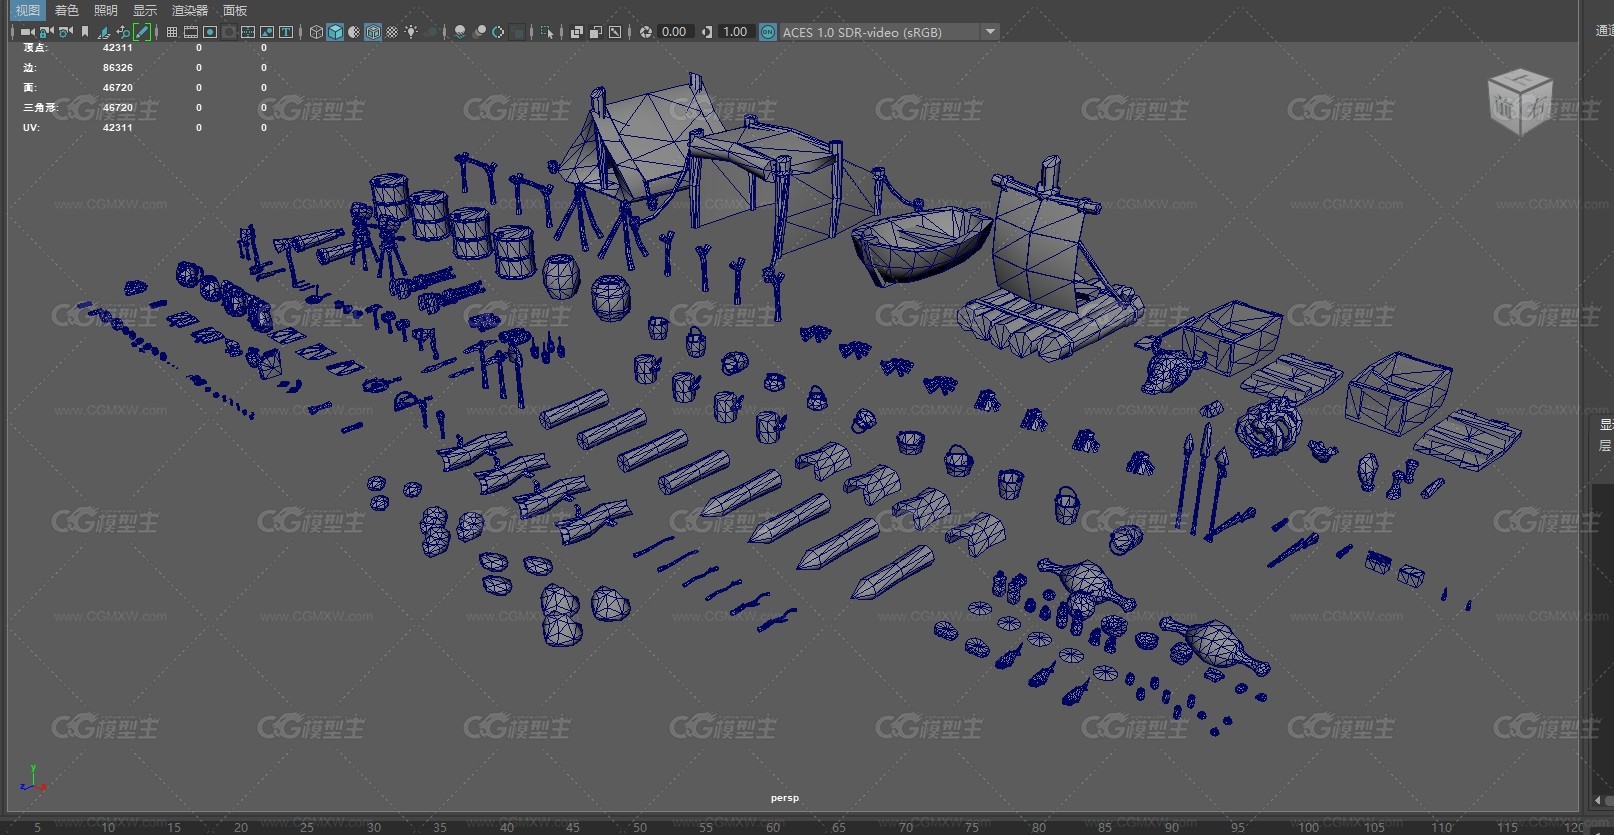Click the Exposure value field 0.00

(x=675, y=32)
